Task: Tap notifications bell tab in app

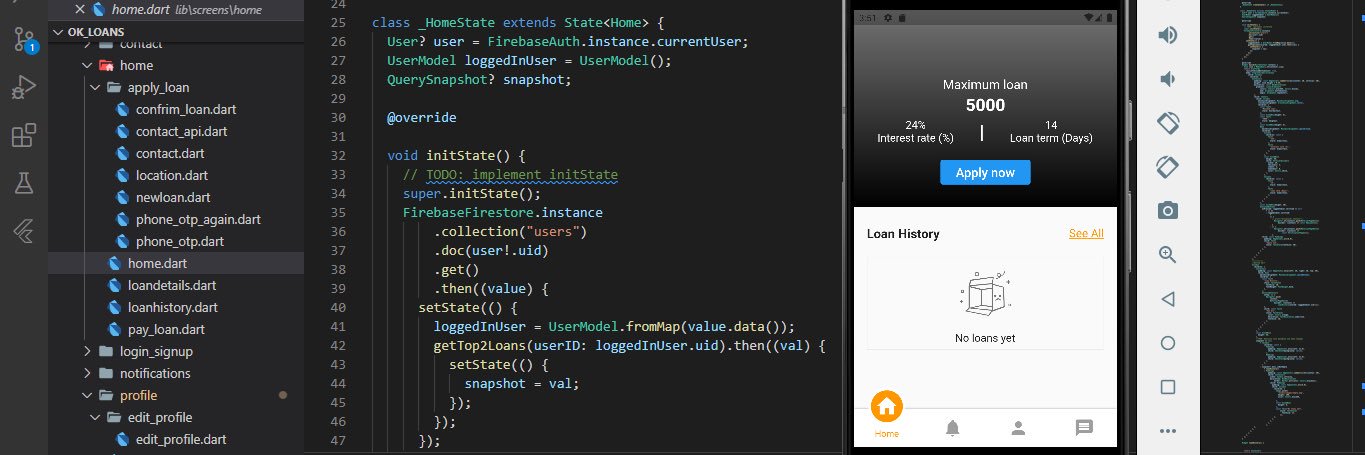Action: [x=952, y=428]
